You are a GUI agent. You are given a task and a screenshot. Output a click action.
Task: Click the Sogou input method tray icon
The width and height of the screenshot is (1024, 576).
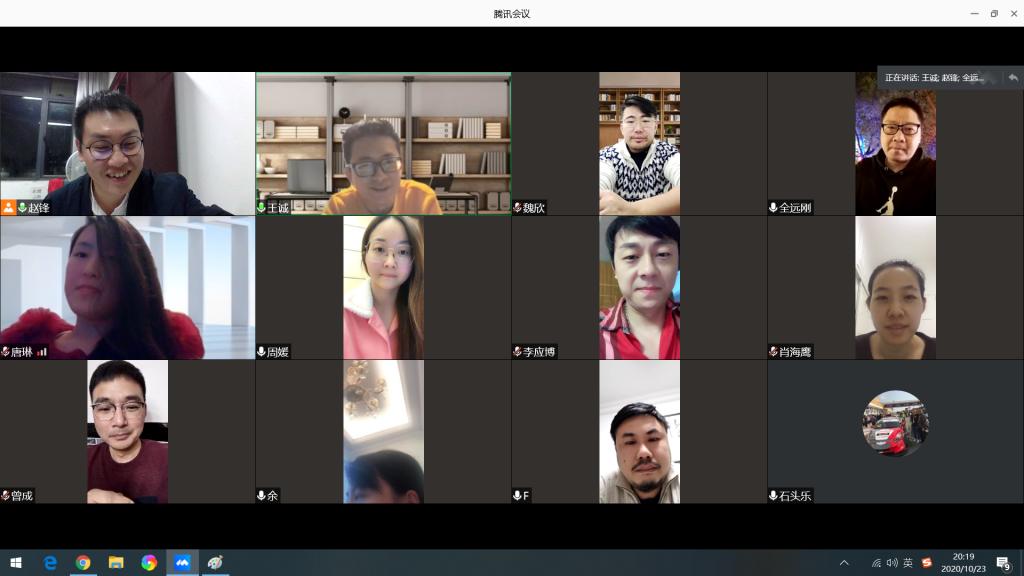pos(926,562)
